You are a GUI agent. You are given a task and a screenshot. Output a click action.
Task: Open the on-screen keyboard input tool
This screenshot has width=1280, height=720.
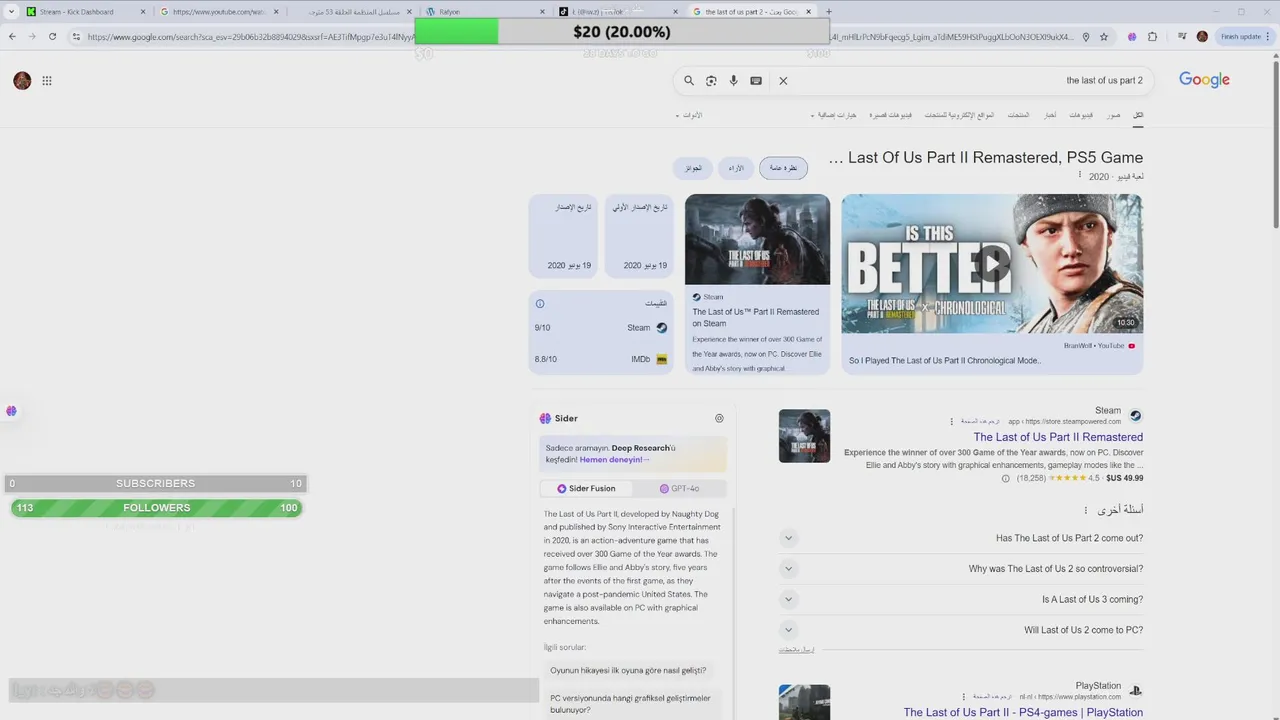(x=756, y=81)
